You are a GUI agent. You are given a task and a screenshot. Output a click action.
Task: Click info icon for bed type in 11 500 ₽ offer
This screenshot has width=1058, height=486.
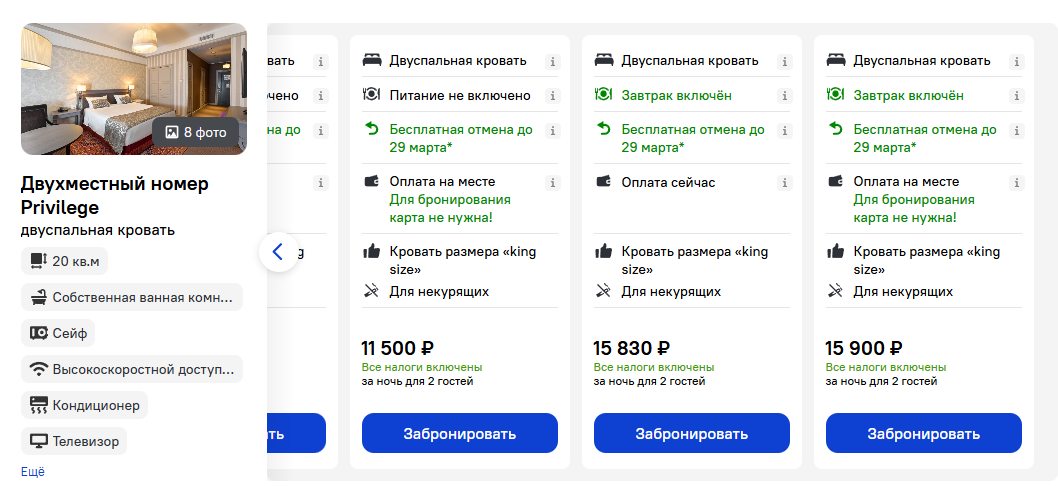(553, 61)
